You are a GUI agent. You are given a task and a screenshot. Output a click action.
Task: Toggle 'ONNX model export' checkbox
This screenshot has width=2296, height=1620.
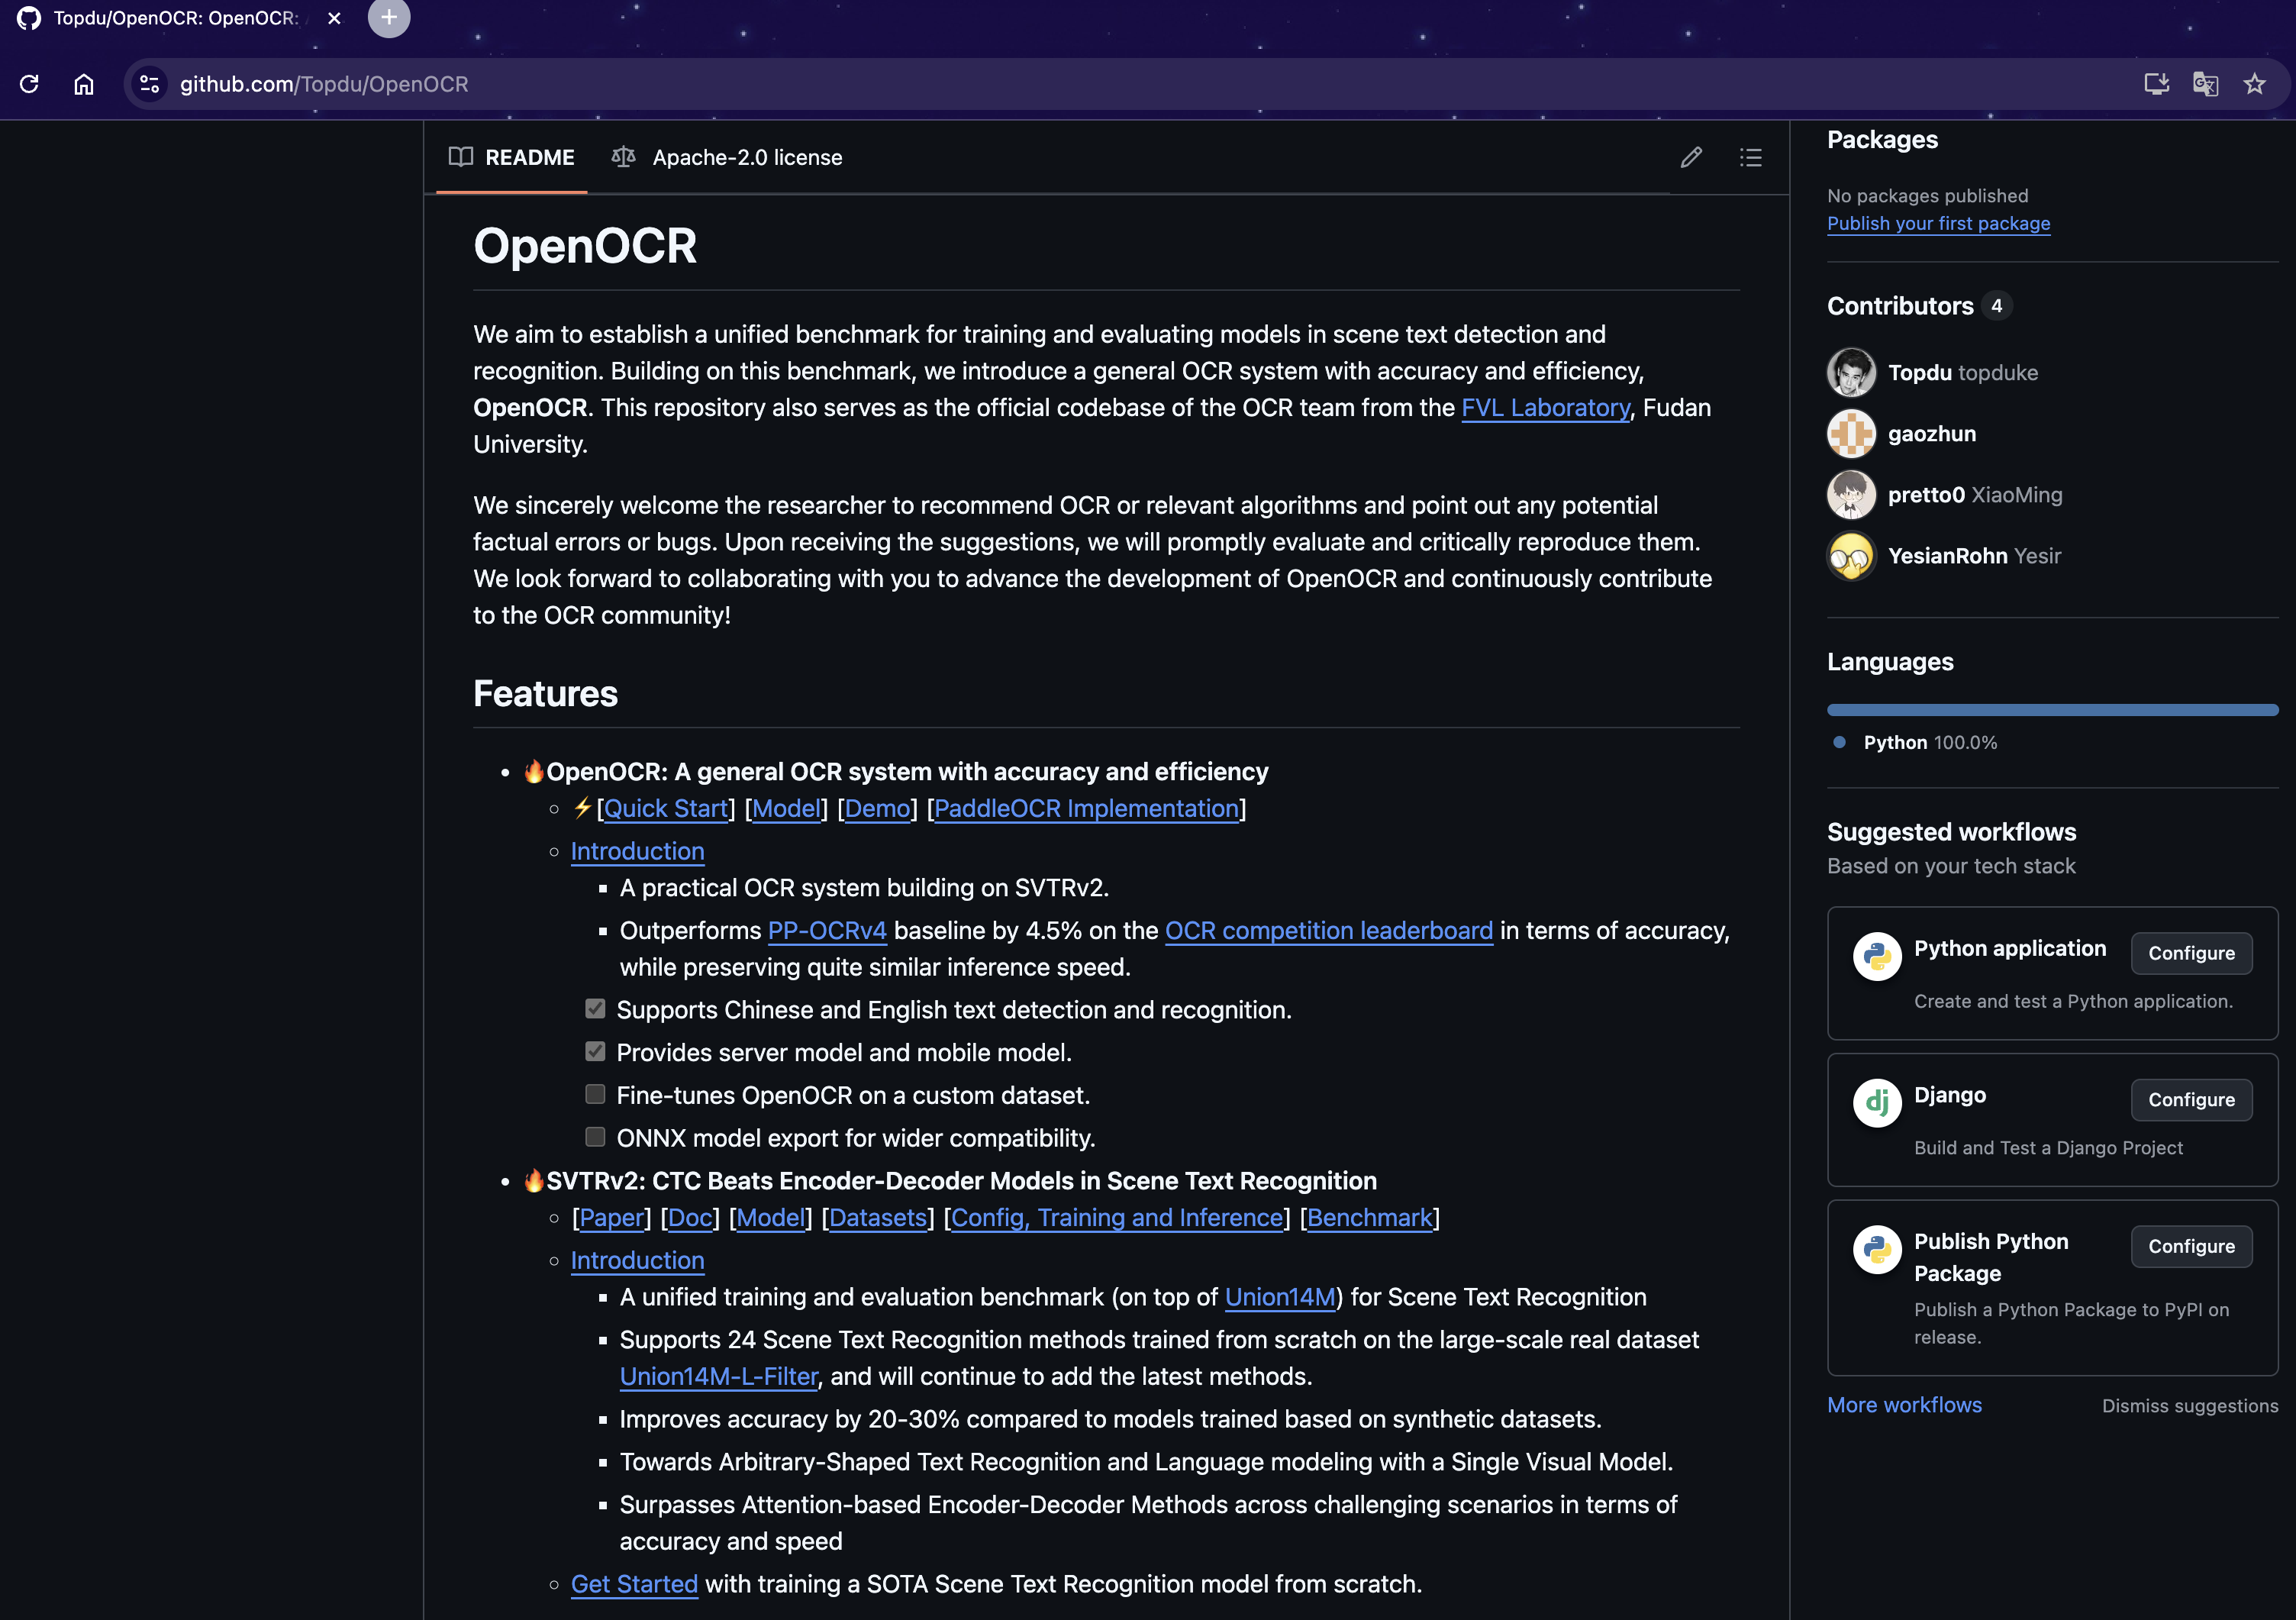click(595, 1137)
